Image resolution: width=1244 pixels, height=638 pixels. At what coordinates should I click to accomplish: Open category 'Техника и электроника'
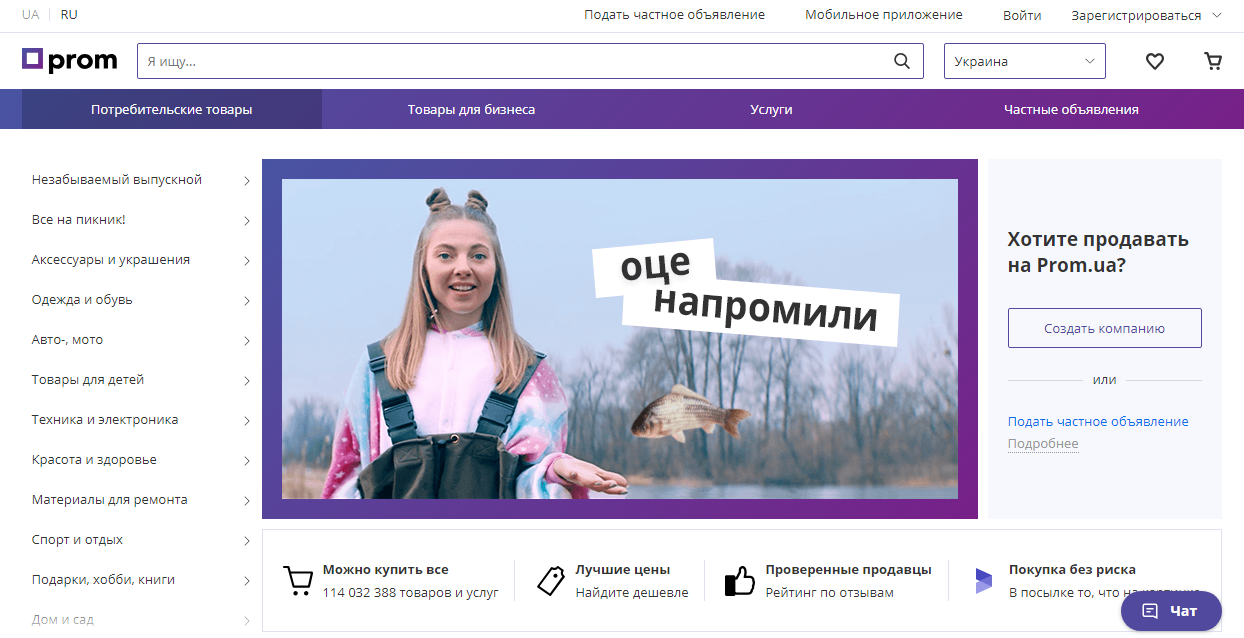pos(105,420)
